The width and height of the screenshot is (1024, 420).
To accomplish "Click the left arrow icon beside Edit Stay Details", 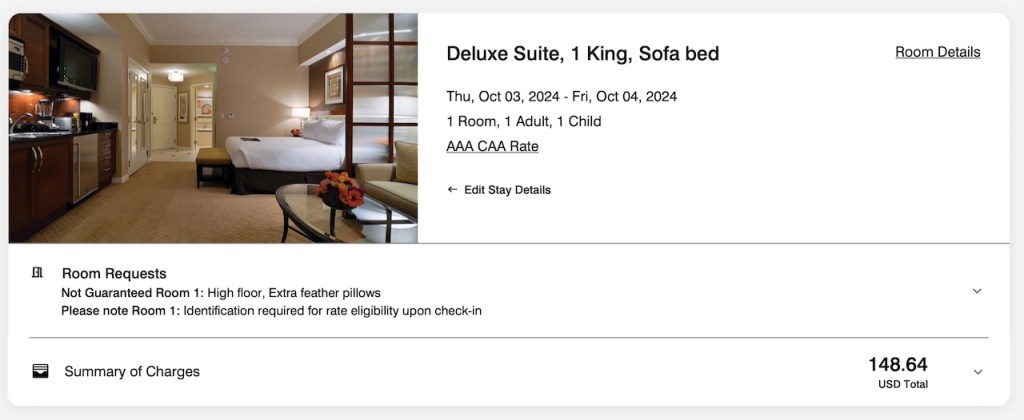I will (x=452, y=190).
